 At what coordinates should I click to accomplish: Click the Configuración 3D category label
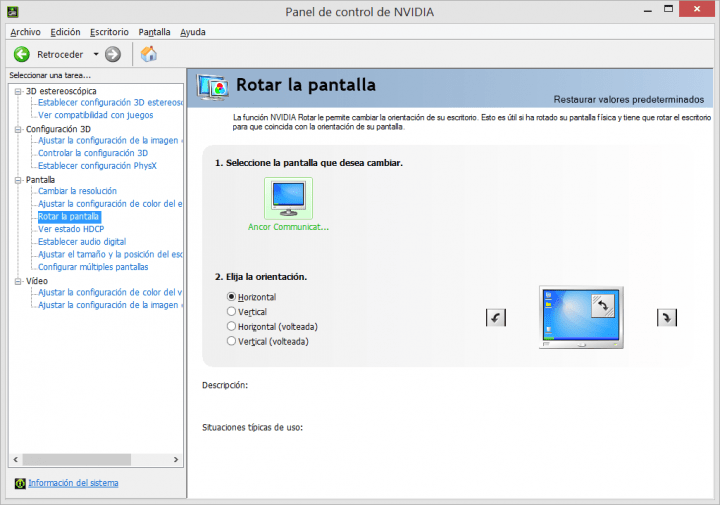click(58, 129)
